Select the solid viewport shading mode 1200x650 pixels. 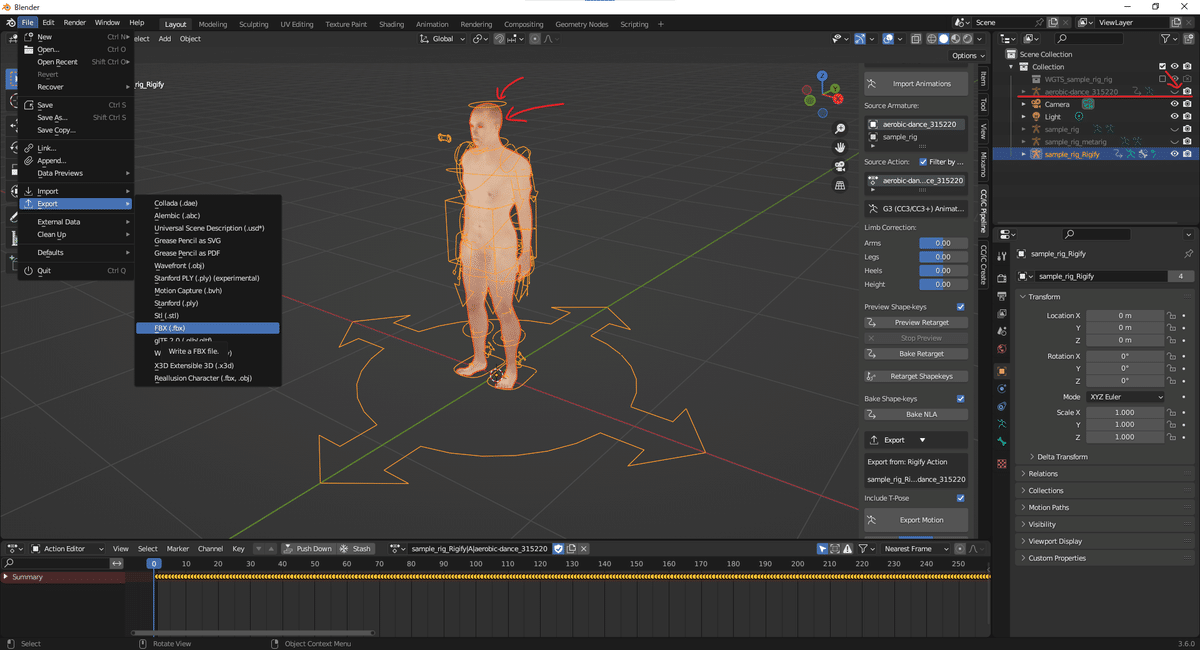[x=943, y=39]
